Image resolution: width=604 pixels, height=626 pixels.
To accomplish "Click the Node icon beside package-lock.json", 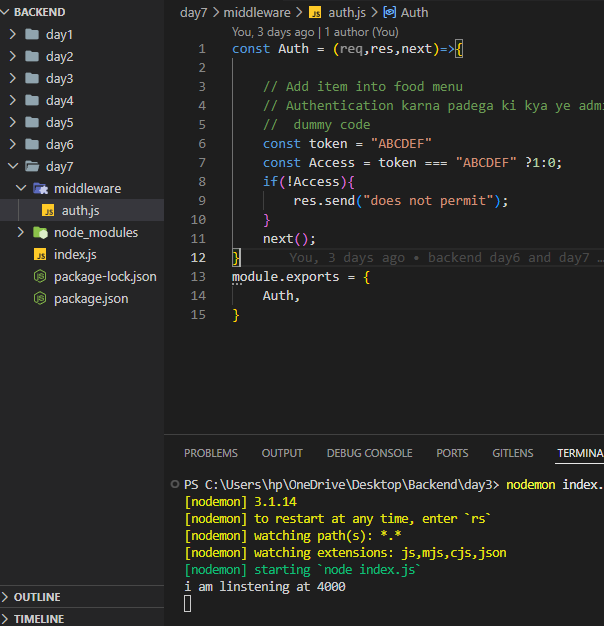I will coord(40,276).
